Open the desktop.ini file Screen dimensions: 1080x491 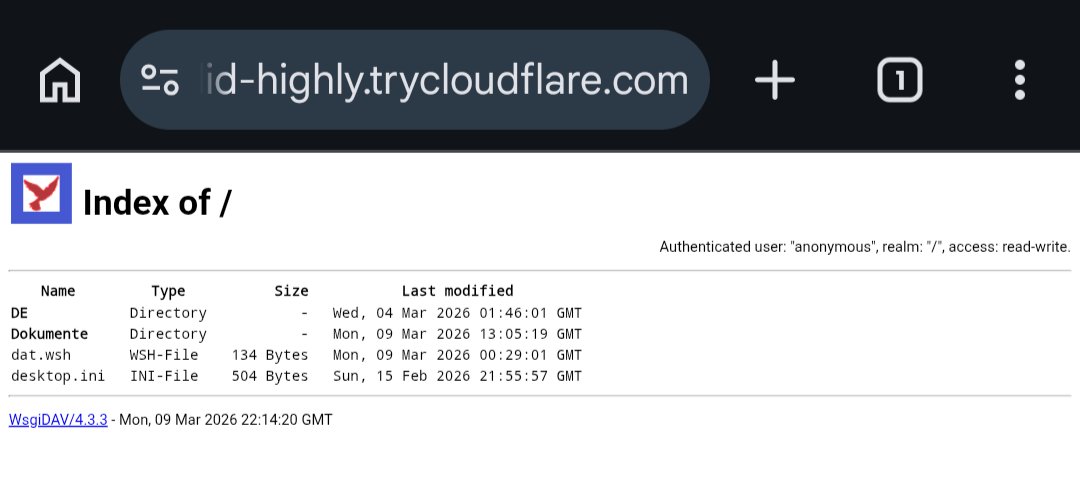click(58, 376)
